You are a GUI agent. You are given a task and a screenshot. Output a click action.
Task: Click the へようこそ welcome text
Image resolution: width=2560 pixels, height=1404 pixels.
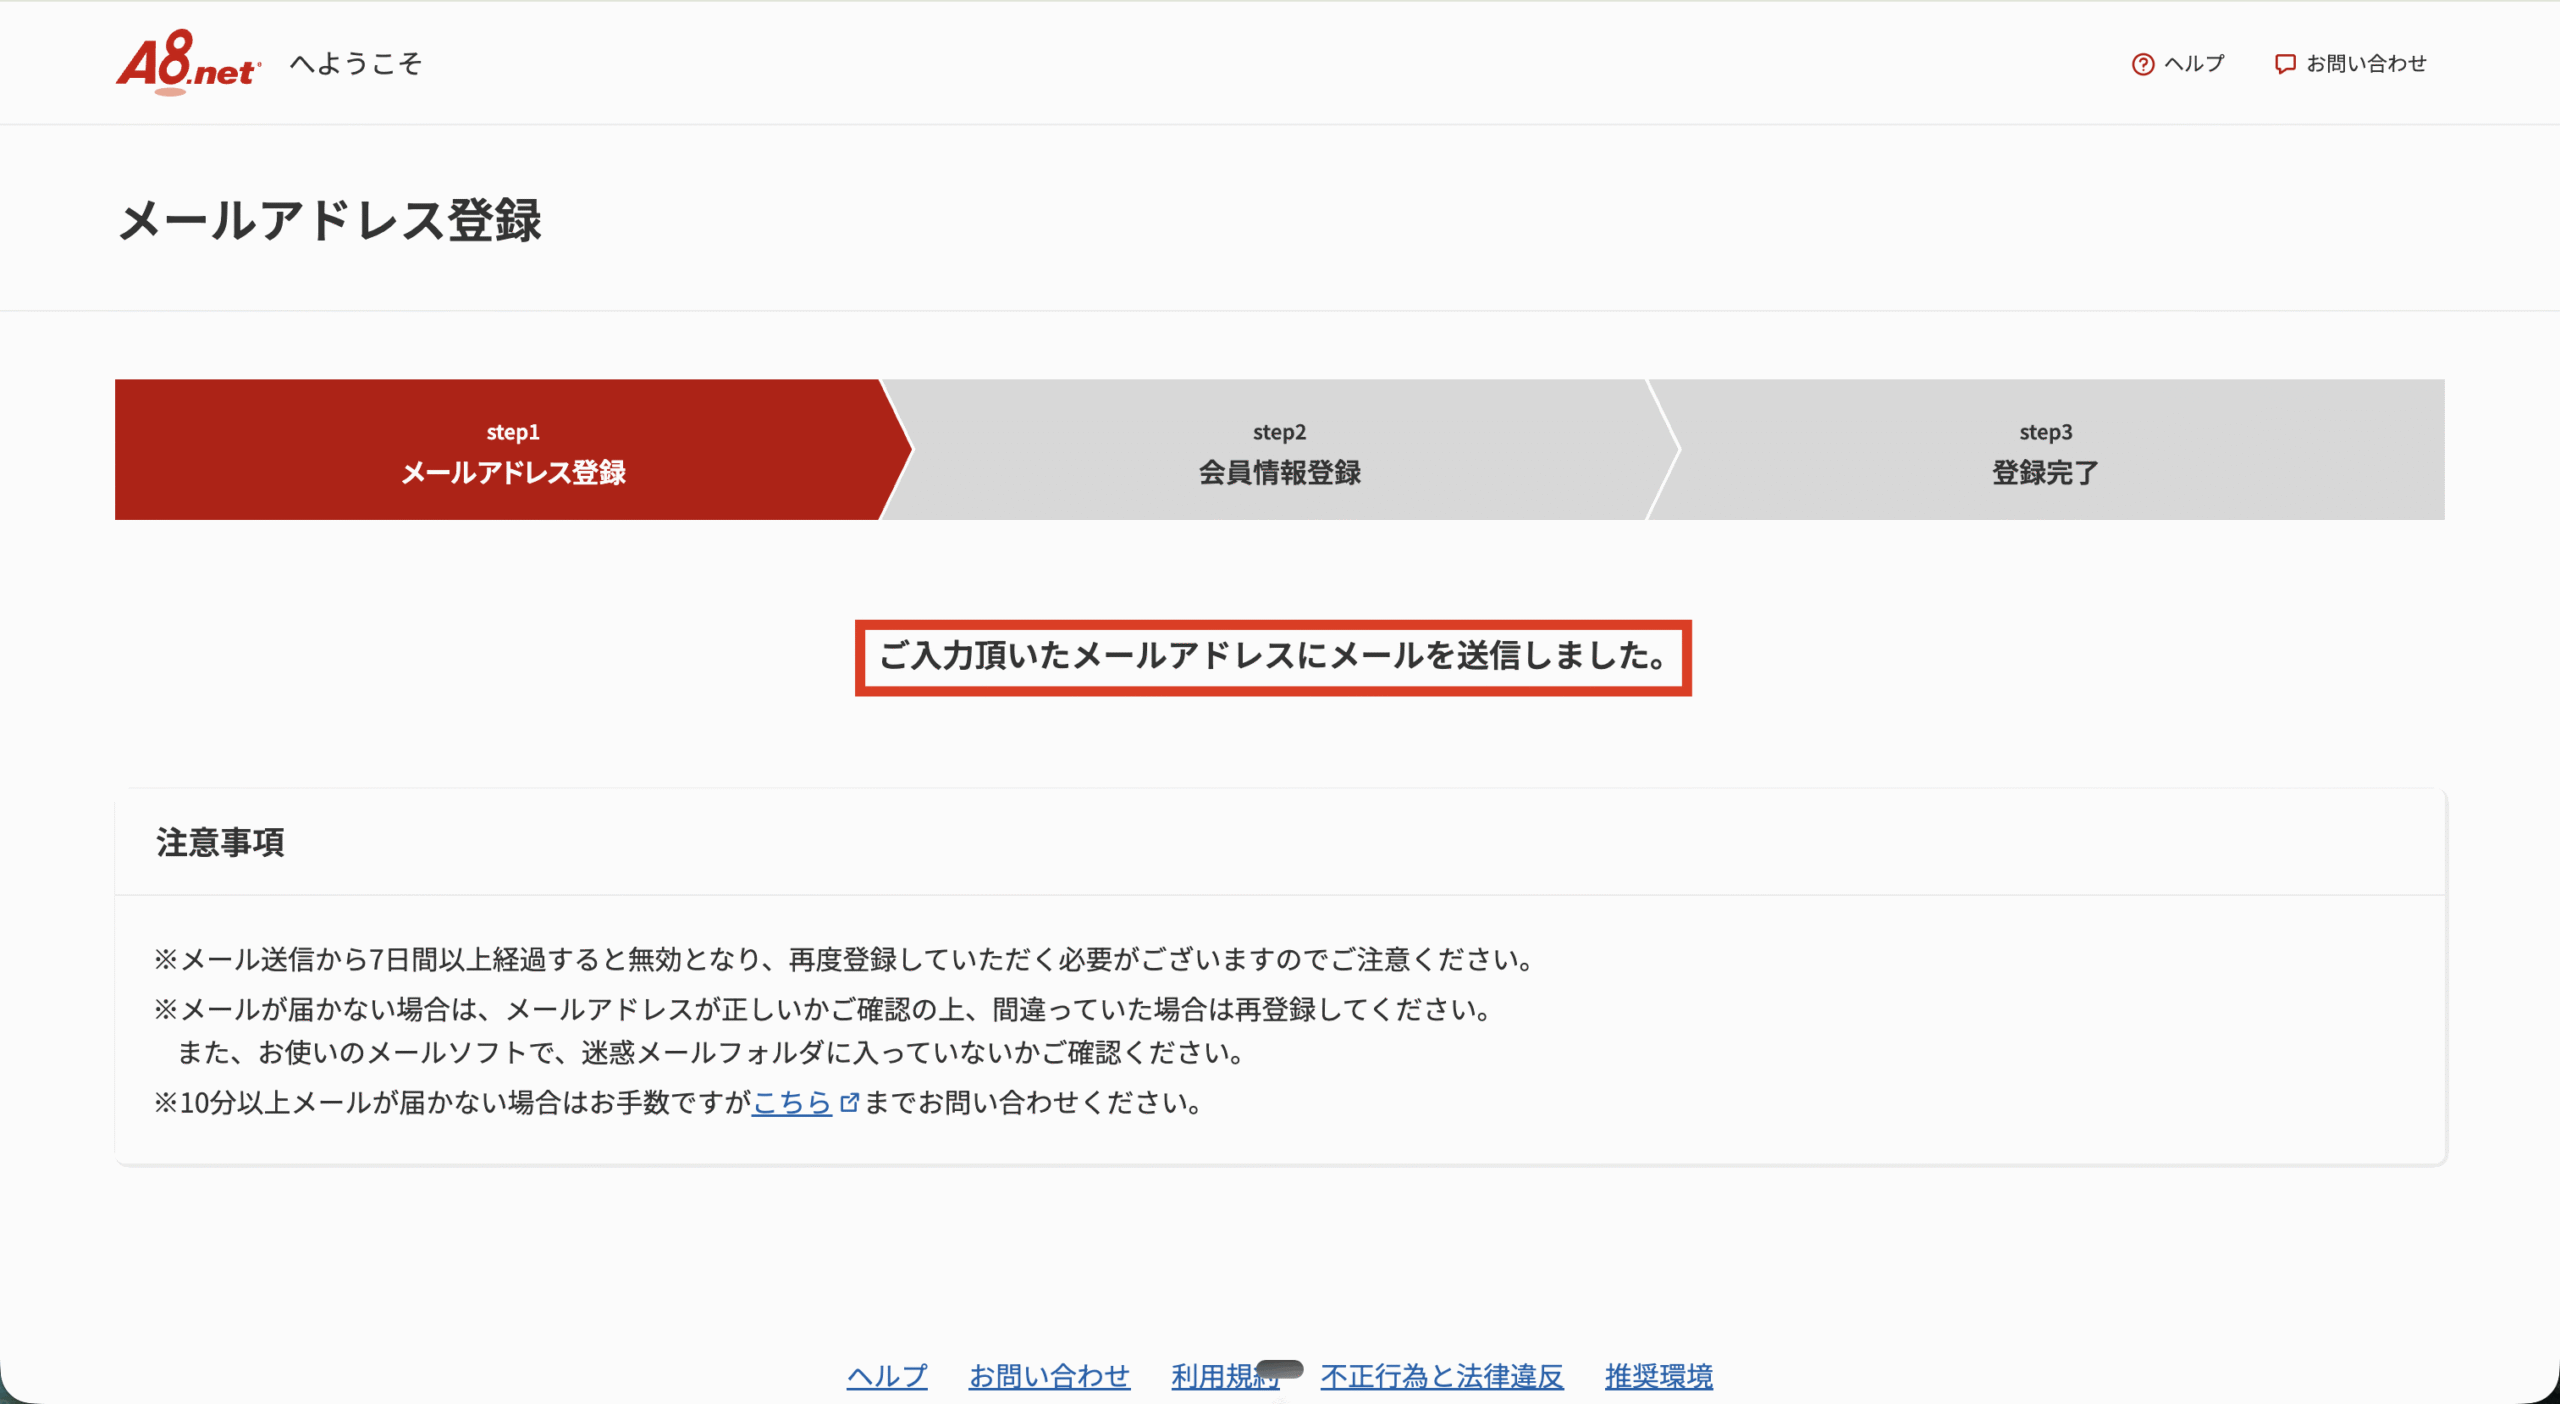(x=356, y=64)
